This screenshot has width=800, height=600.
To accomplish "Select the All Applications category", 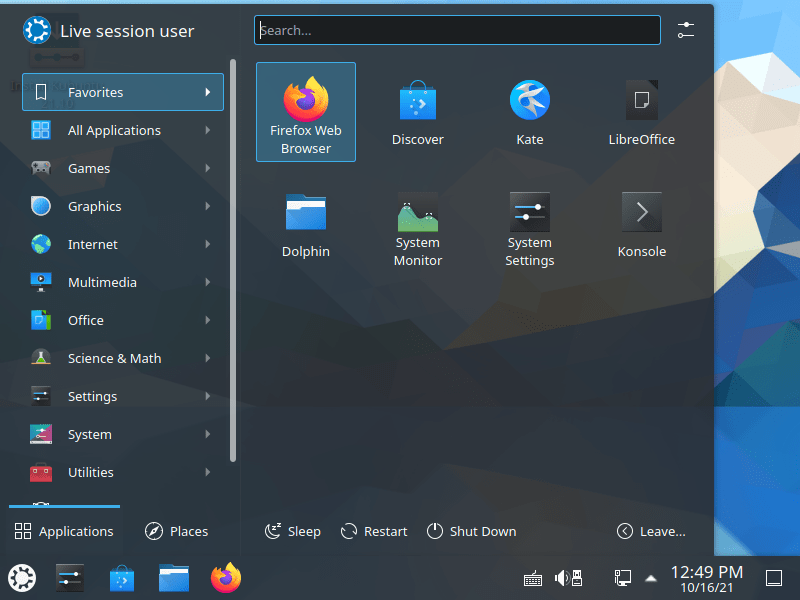I will click(122, 131).
